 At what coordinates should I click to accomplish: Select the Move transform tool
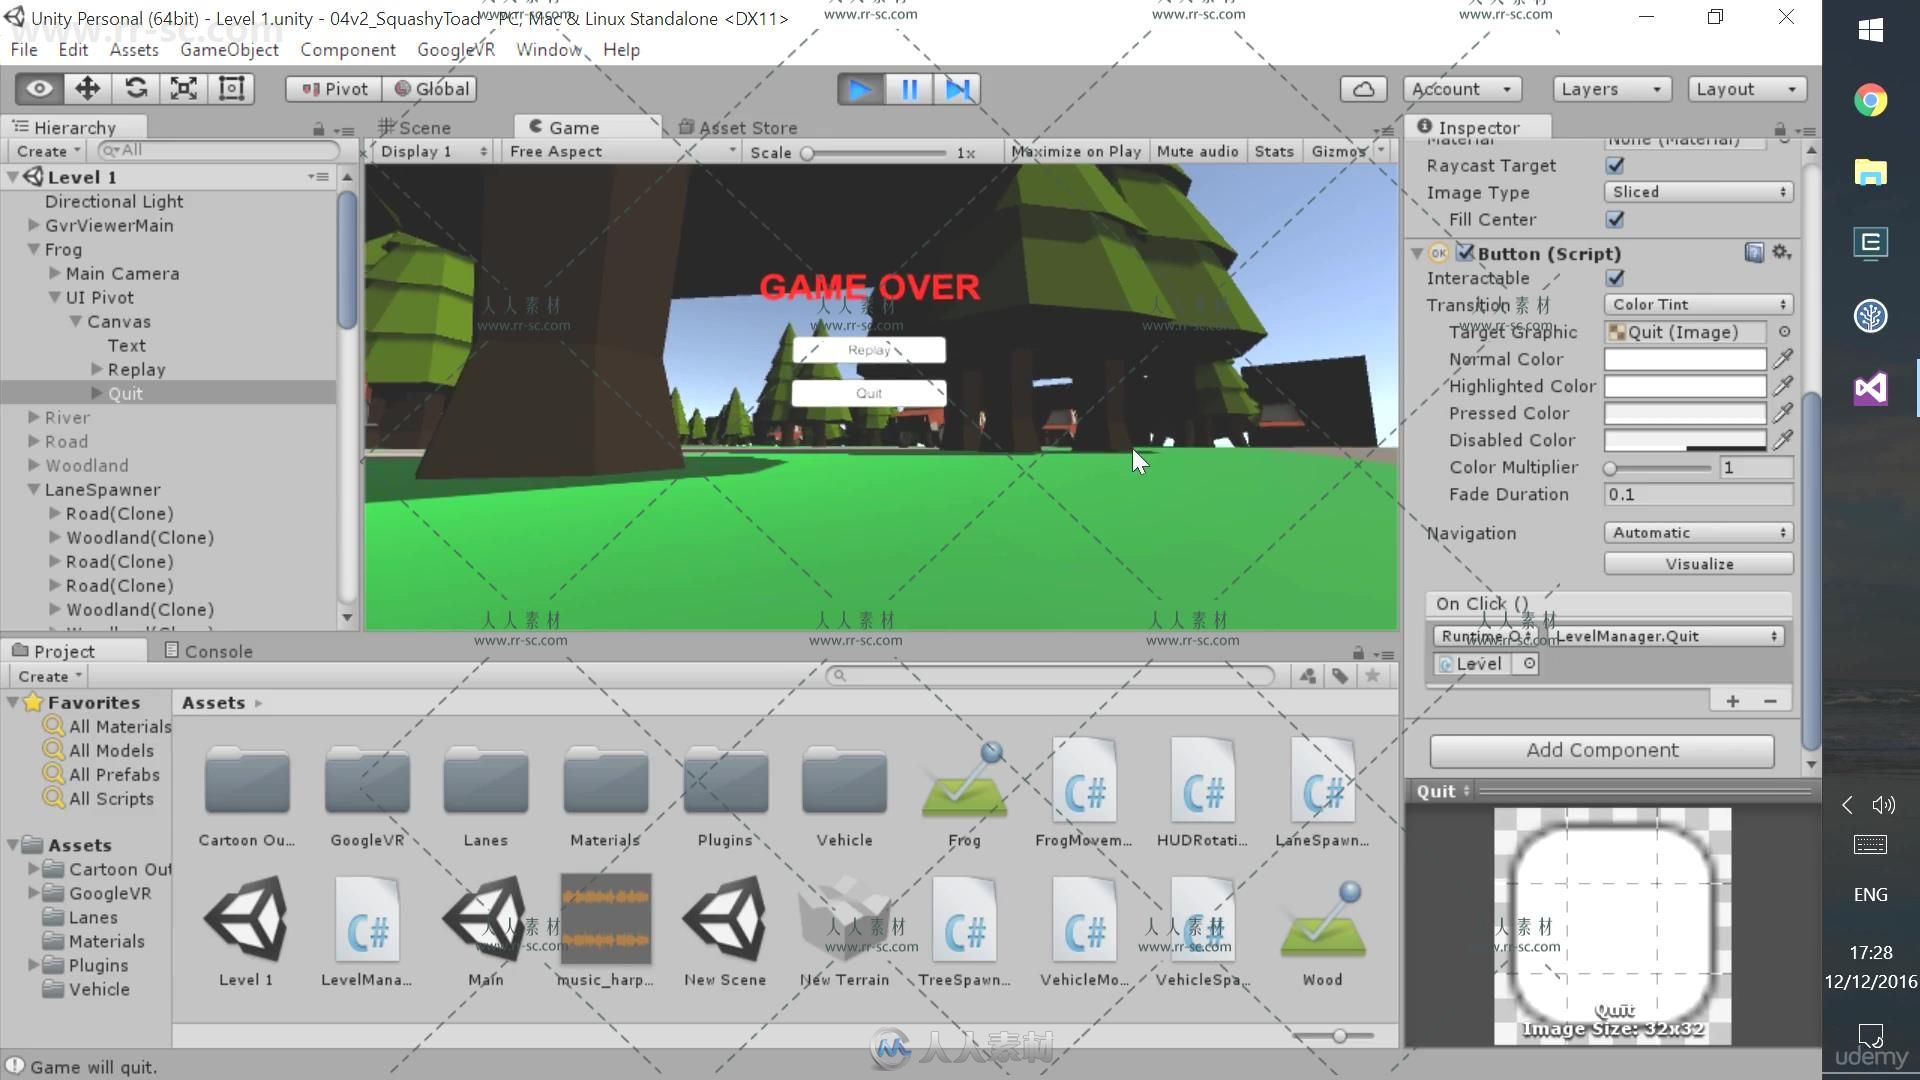87,89
